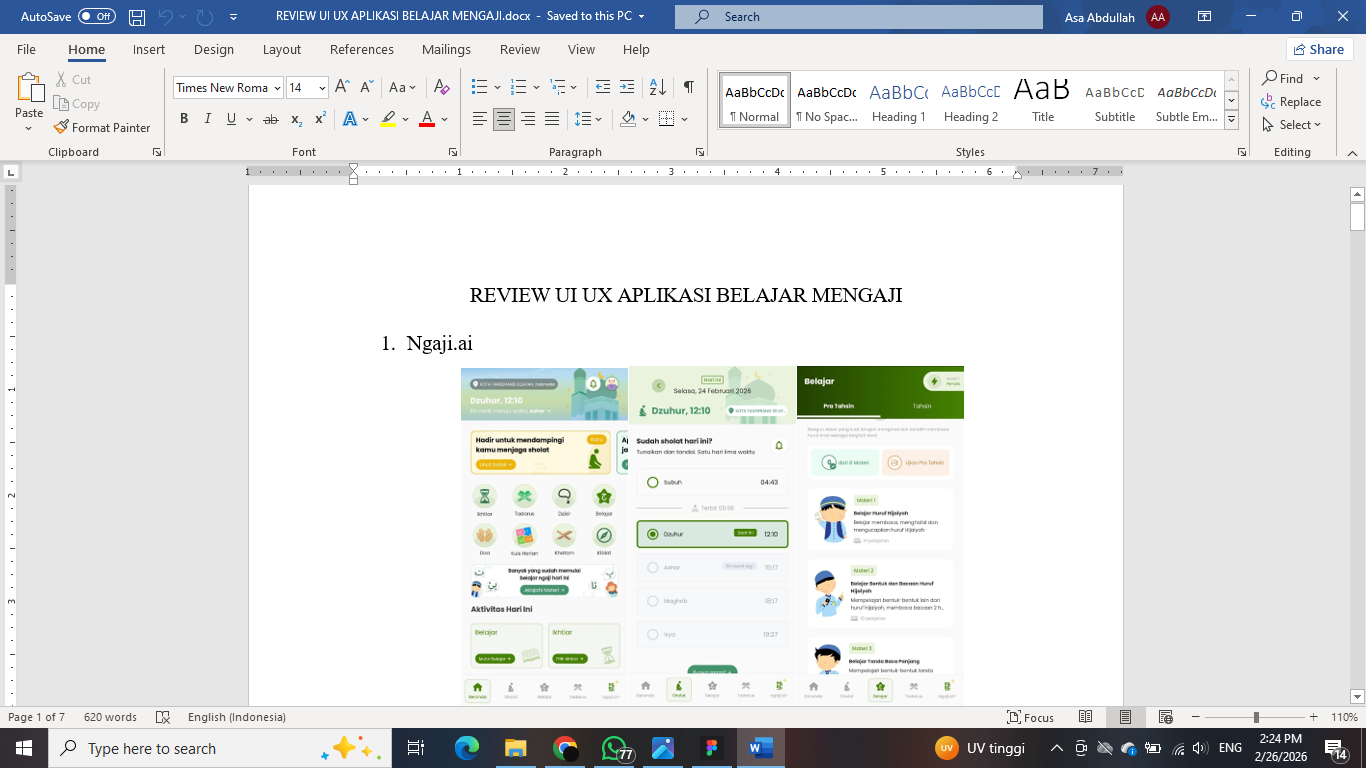This screenshot has height=768, width=1366.
Task: Open WhatsApp from the taskbar
Action: point(614,748)
